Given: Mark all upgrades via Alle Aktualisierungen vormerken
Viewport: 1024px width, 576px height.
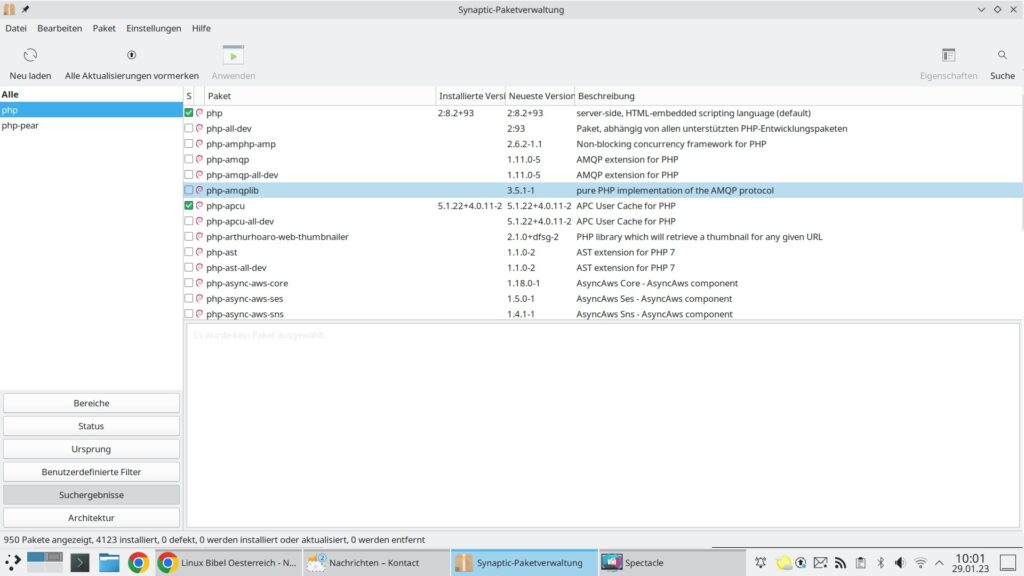Looking at the screenshot, I should pyautogui.click(x=131, y=63).
